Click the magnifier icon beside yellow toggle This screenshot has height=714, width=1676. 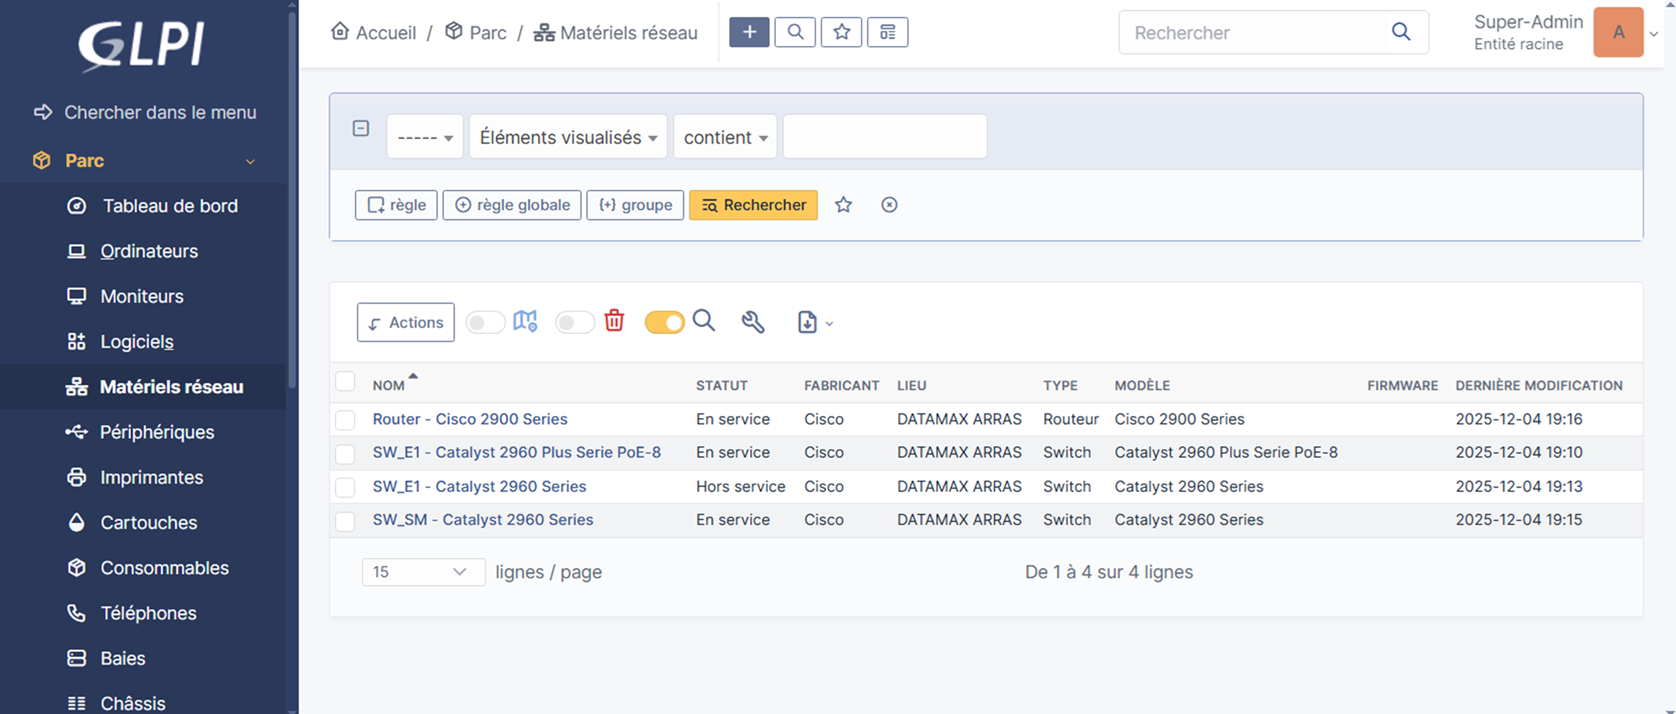704,320
